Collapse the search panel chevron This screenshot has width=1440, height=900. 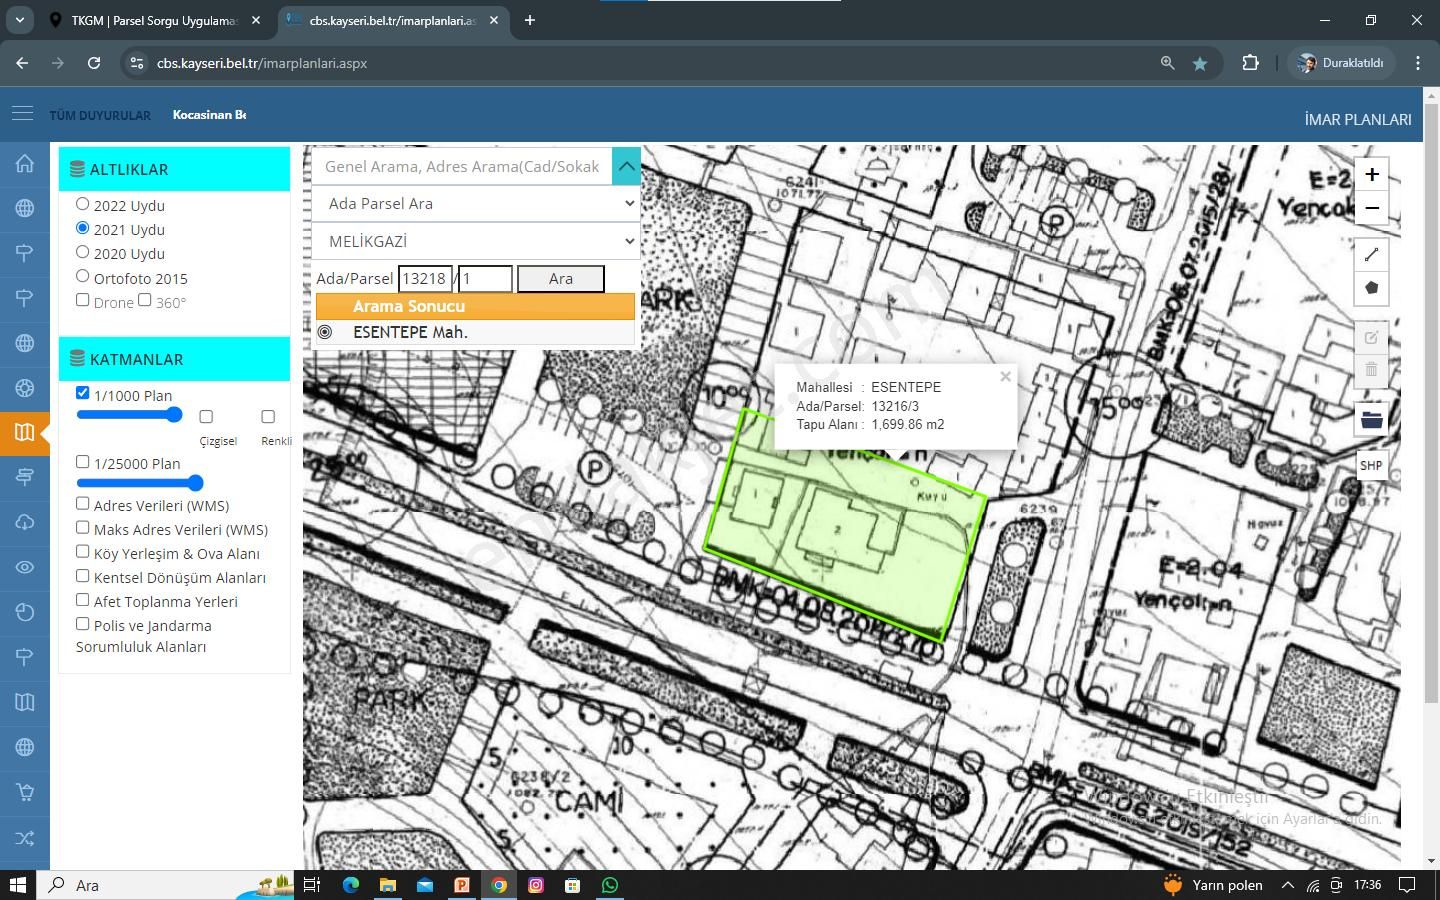pyautogui.click(x=626, y=166)
